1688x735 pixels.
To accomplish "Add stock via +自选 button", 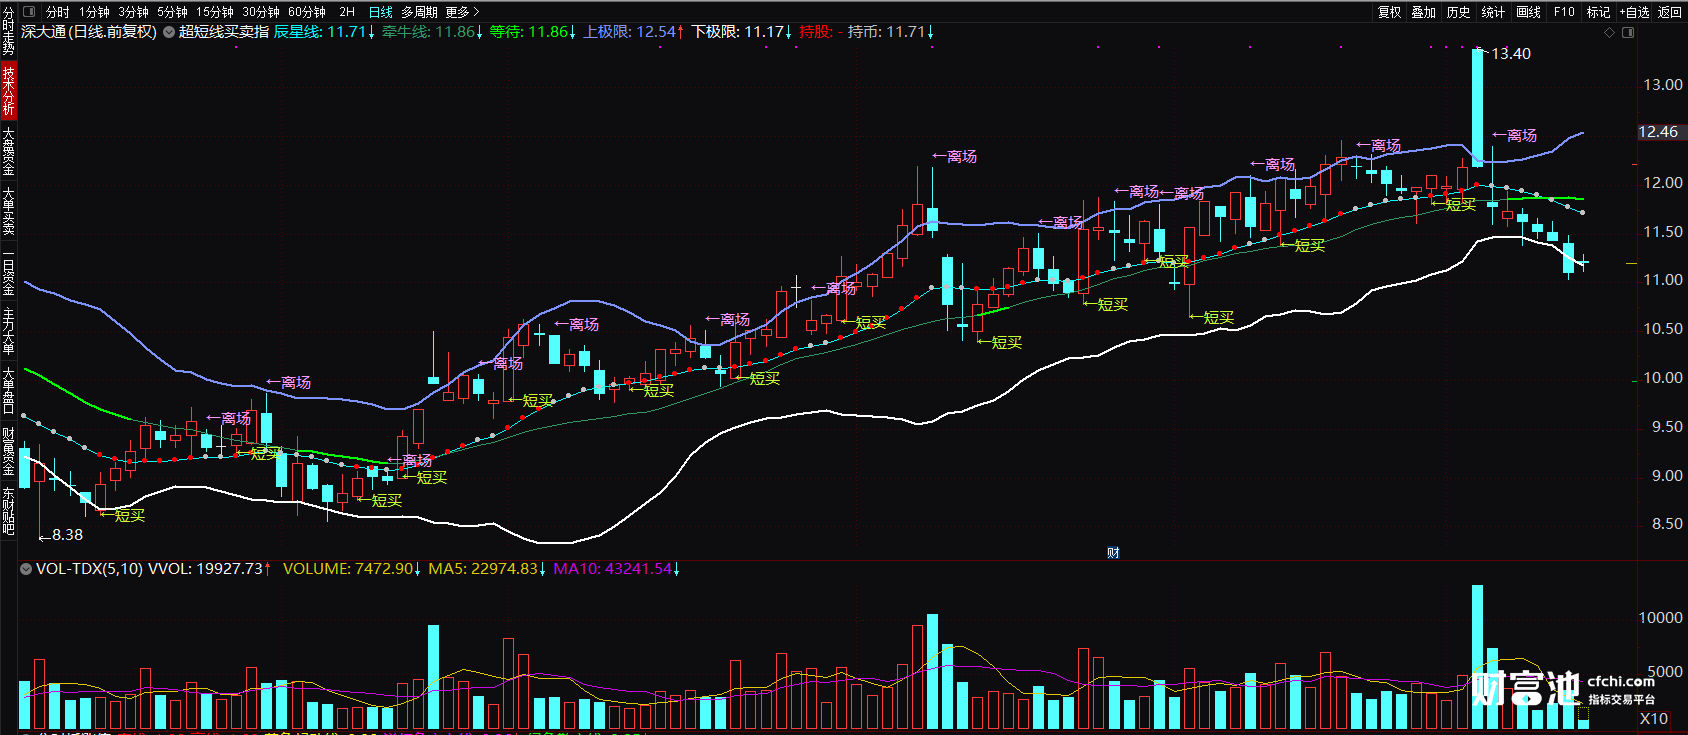I will tap(1635, 12).
